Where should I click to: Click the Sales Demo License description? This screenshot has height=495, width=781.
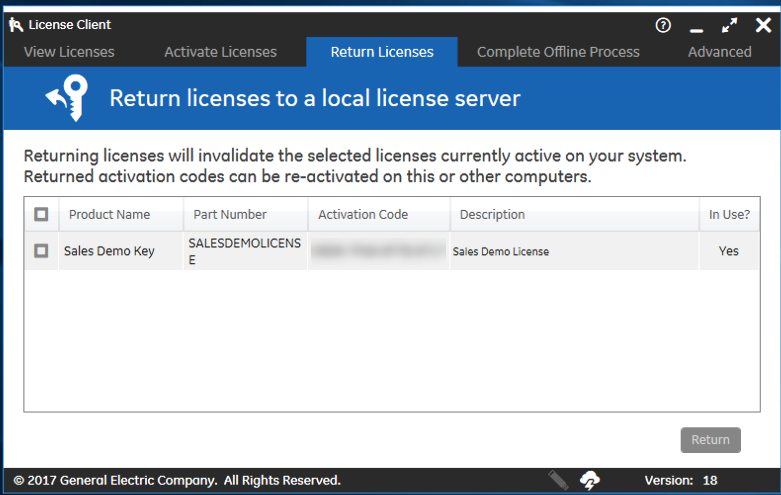(x=501, y=251)
